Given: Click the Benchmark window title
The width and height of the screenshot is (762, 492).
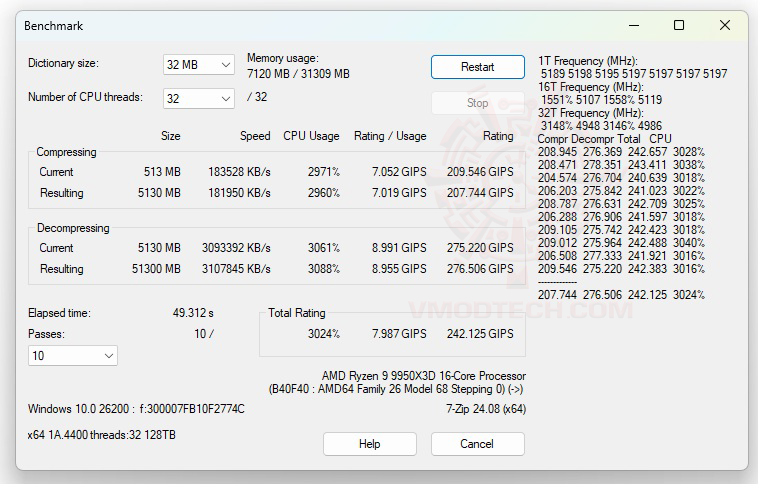Looking at the screenshot, I should (53, 26).
